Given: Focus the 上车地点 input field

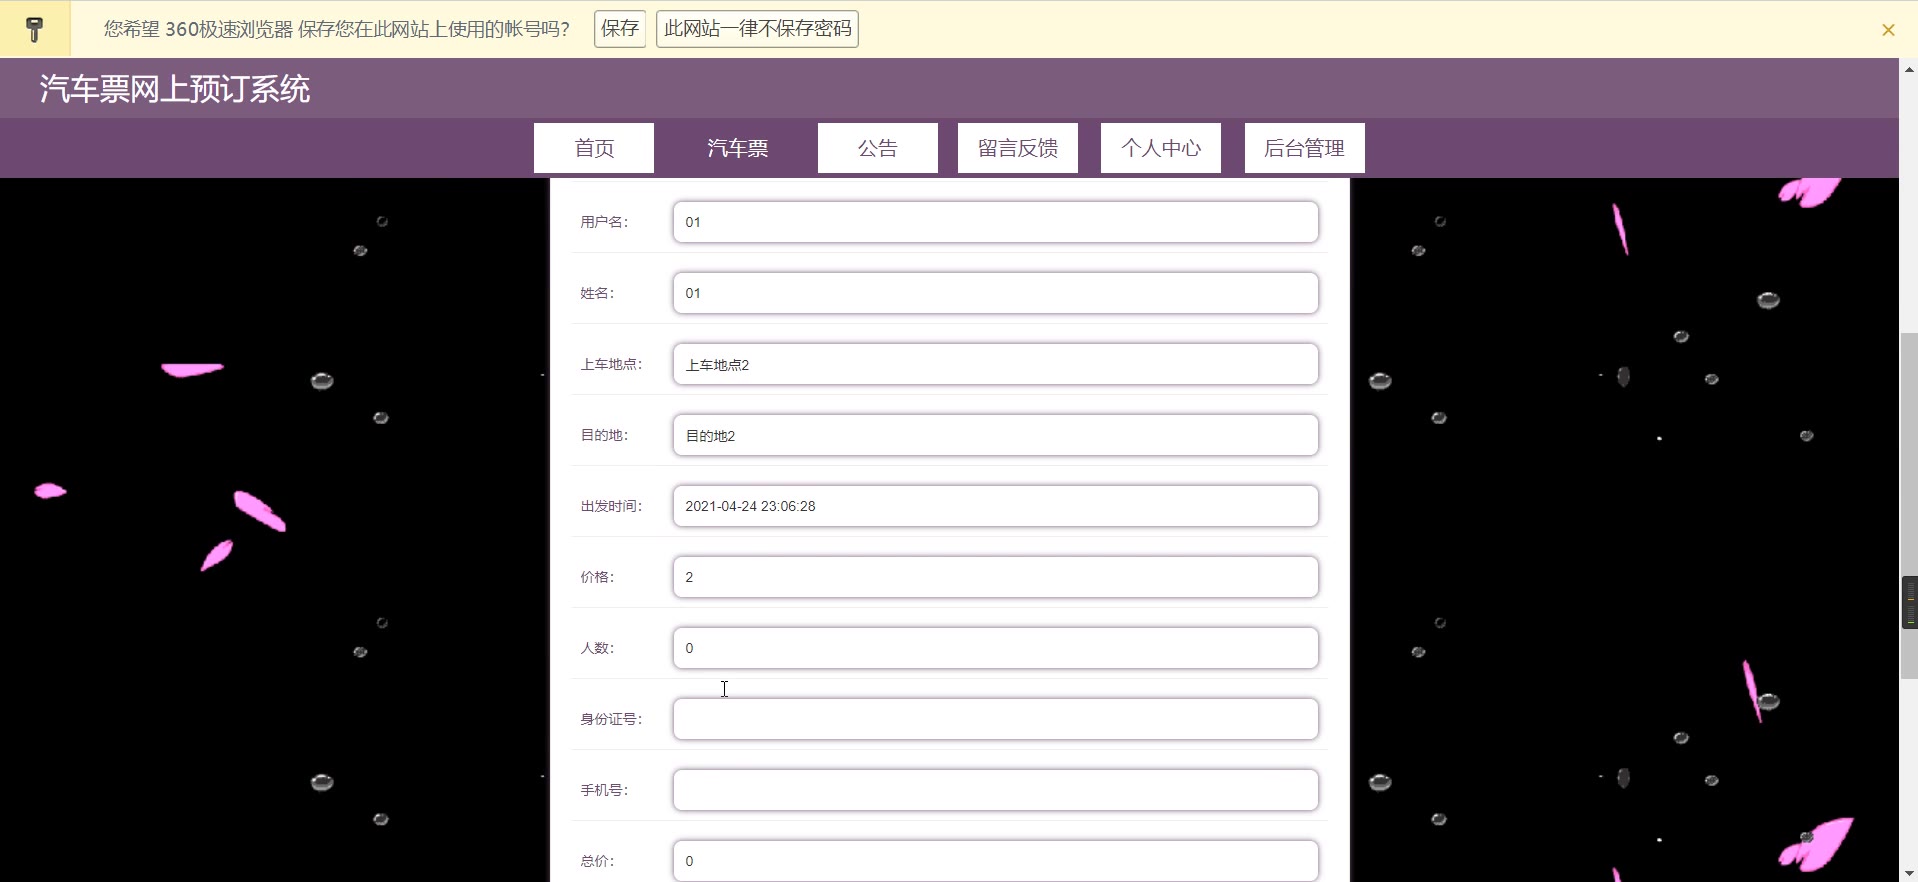Looking at the screenshot, I should click(x=996, y=364).
